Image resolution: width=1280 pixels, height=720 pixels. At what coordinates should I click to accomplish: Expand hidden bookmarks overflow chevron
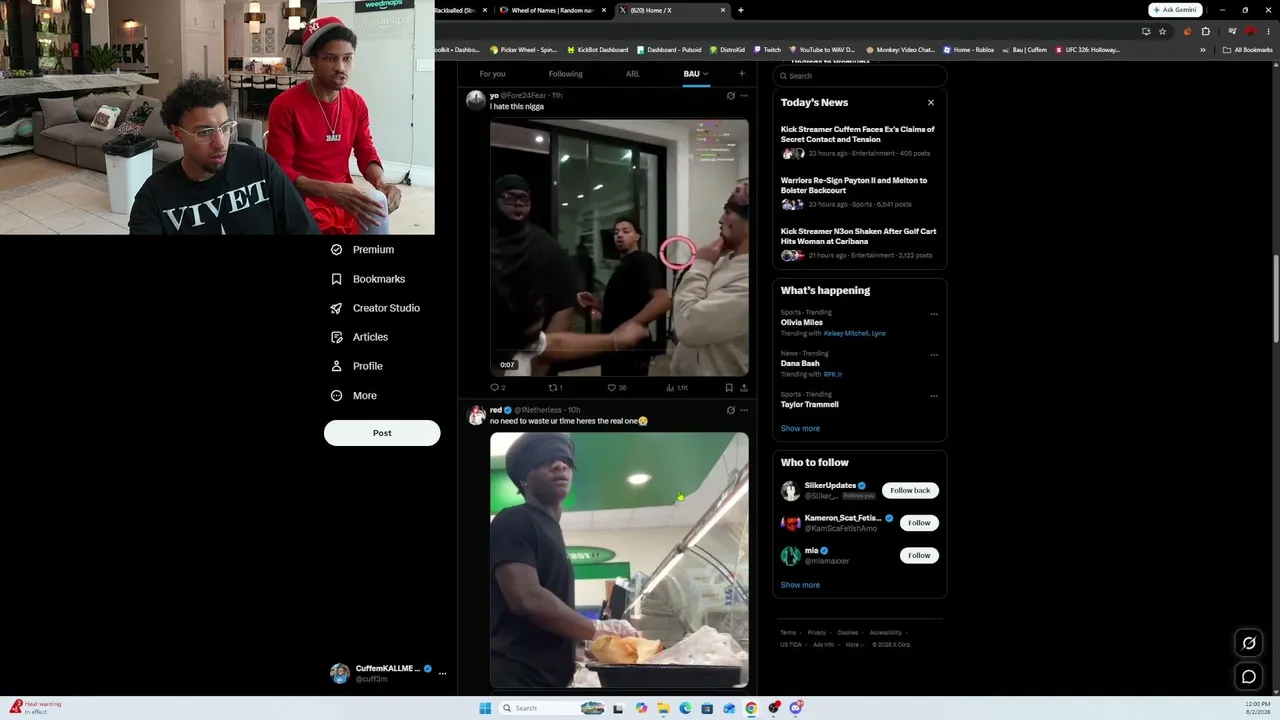1202,50
